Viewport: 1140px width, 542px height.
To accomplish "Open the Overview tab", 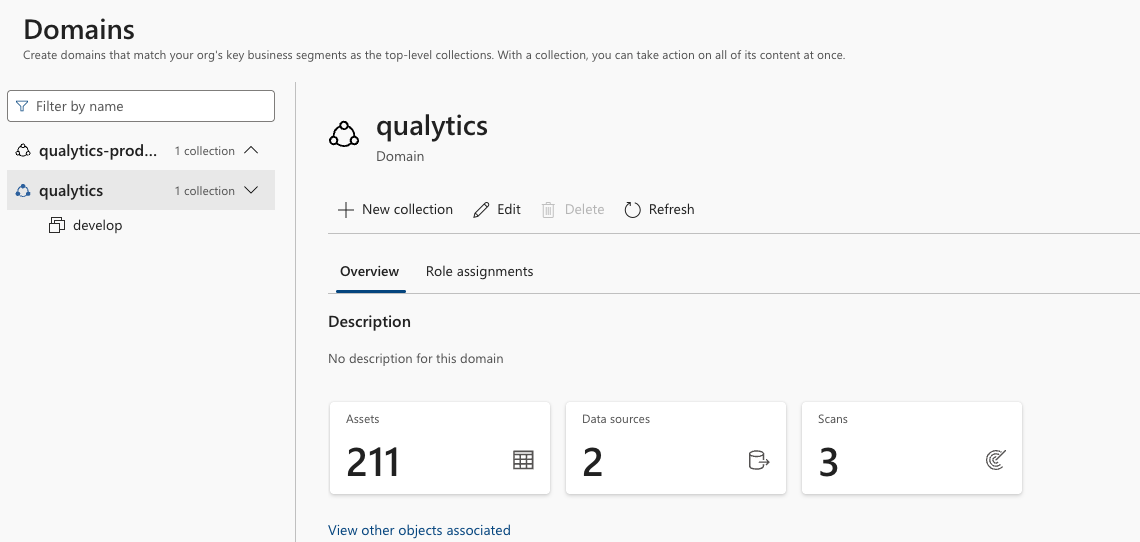I will tap(369, 272).
